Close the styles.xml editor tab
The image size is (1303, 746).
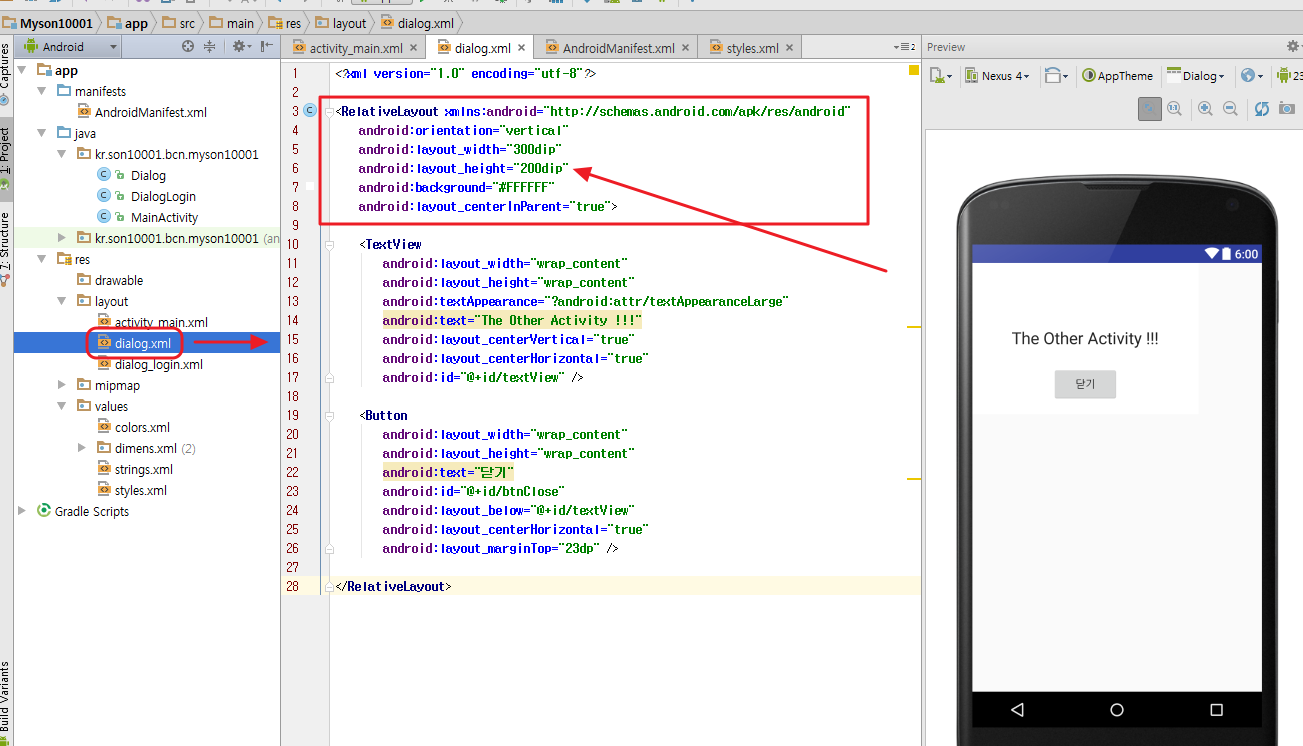[x=790, y=48]
